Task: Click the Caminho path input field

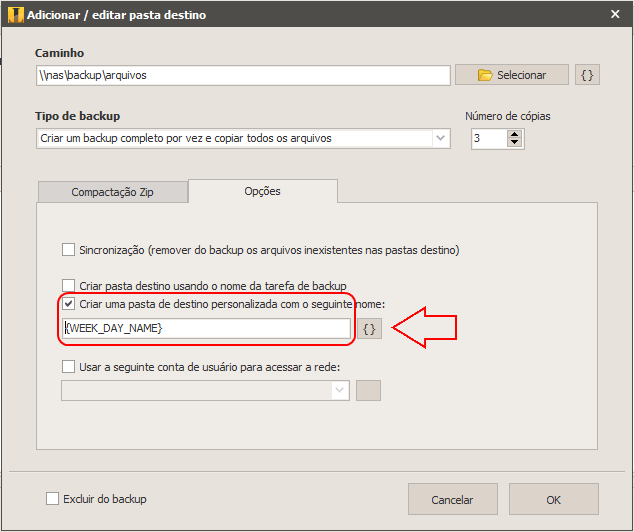Action: point(243,75)
